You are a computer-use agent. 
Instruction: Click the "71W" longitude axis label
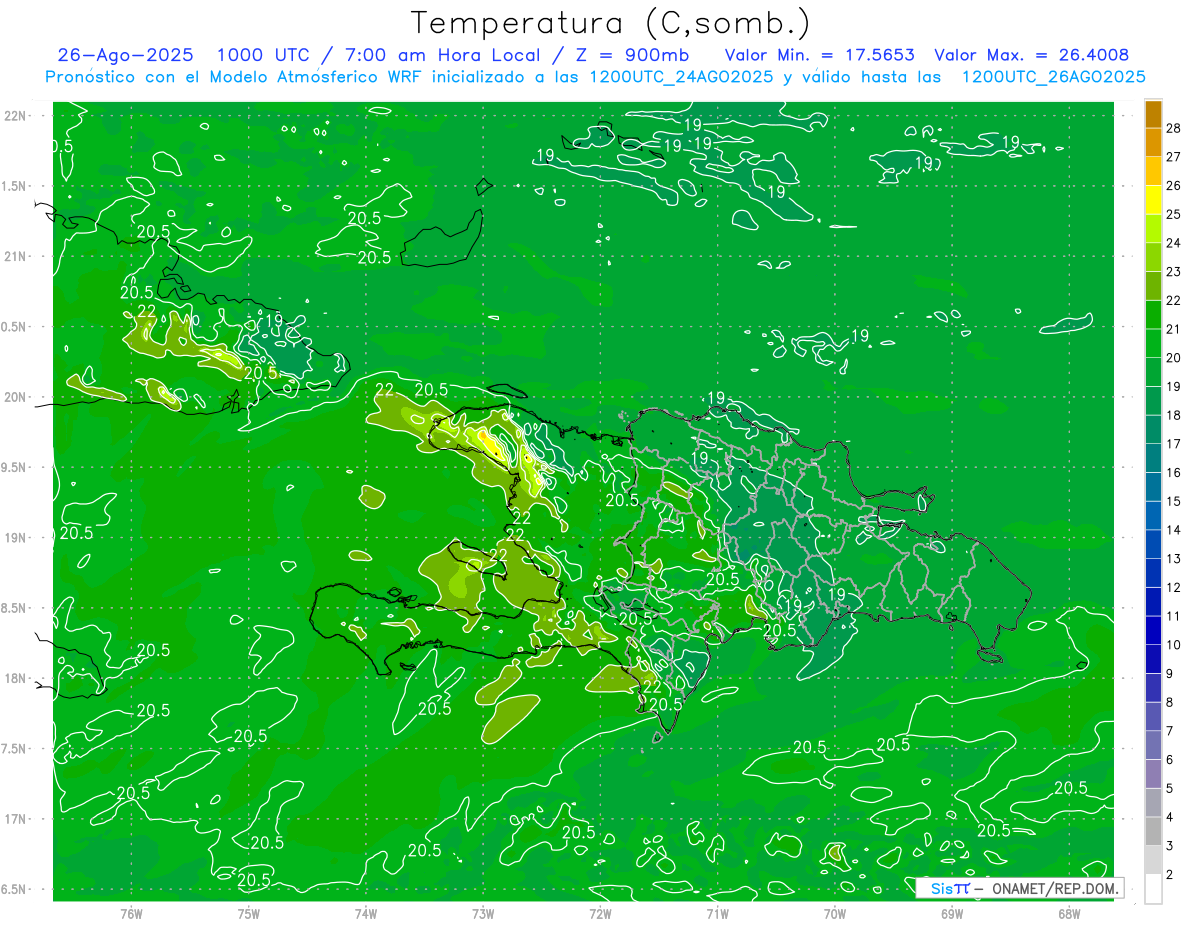[x=717, y=914]
